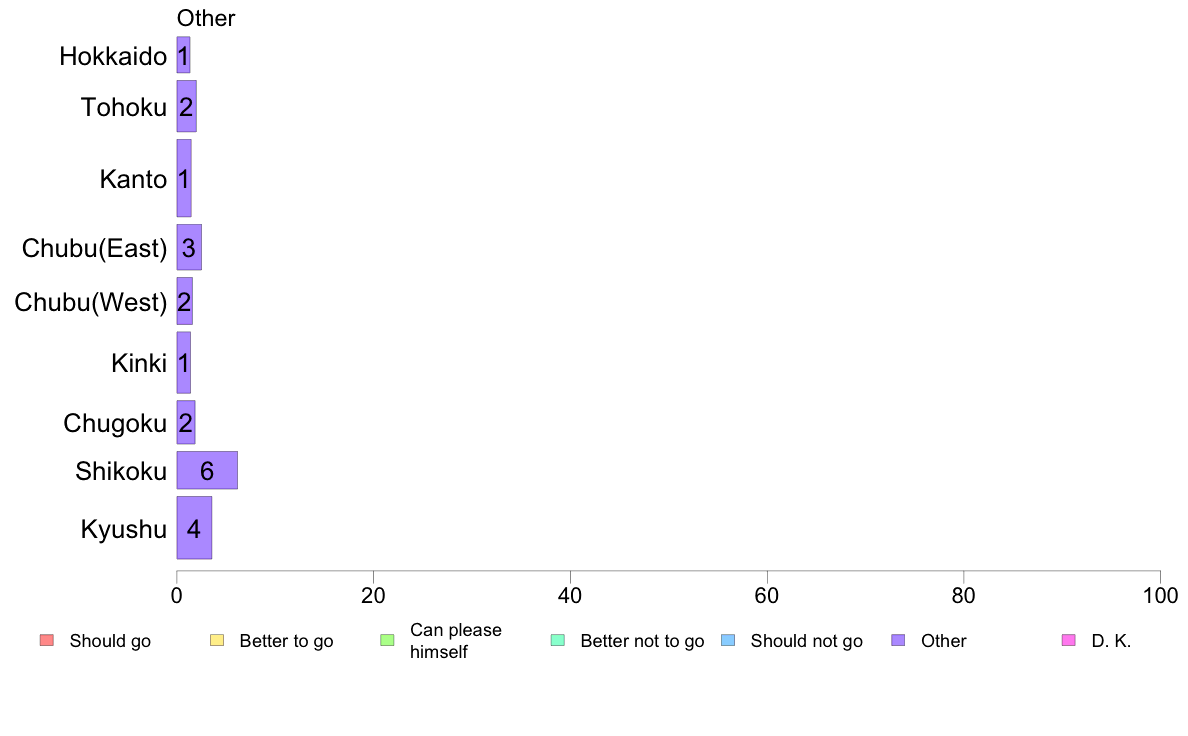Click the pink D. K. legend swatch
The height and width of the screenshot is (736, 1188).
[x=1068, y=640]
